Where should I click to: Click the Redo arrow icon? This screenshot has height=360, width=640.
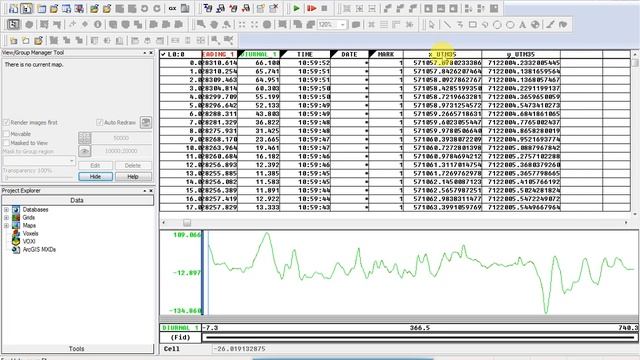[x=157, y=8]
